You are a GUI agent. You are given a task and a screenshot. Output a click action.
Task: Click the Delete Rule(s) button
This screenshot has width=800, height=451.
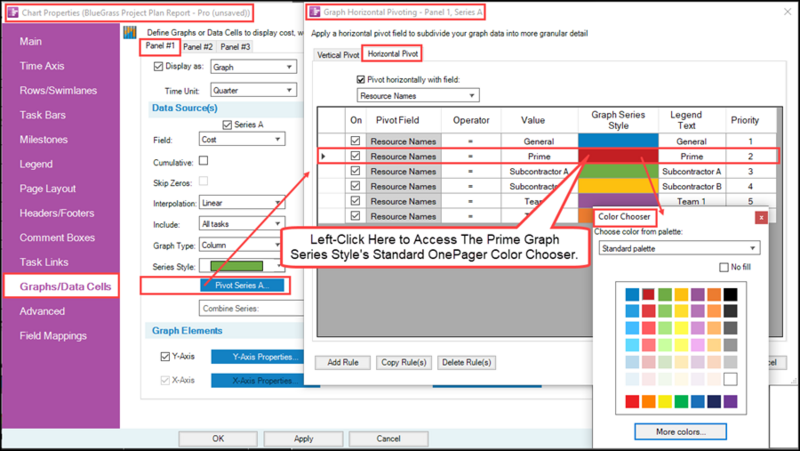click(466, 362)
